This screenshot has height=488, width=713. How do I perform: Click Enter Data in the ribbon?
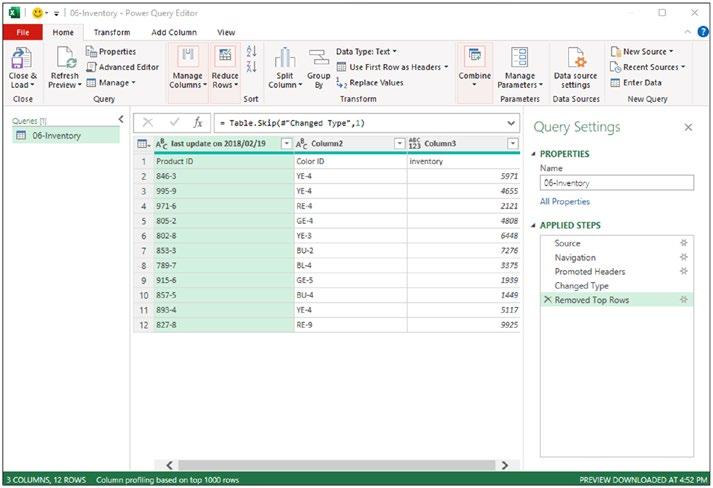click(636, 83)
